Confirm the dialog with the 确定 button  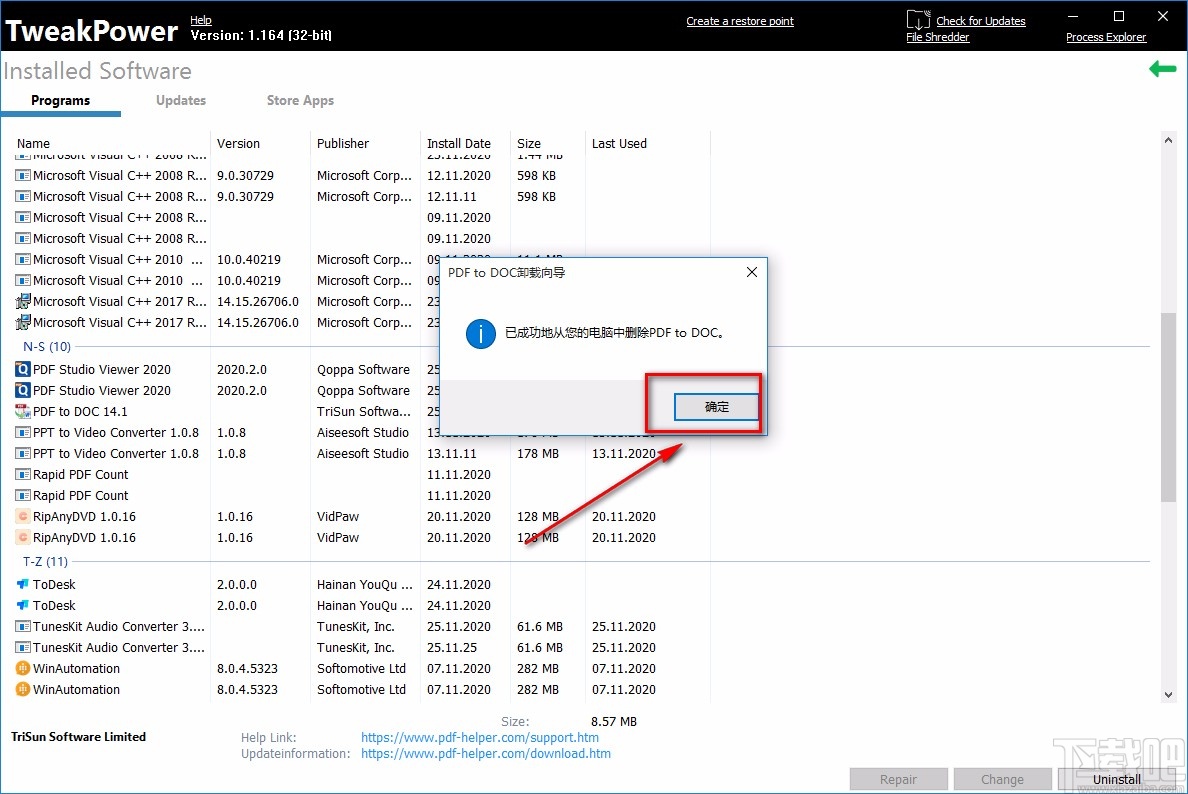tap(717, 407)
